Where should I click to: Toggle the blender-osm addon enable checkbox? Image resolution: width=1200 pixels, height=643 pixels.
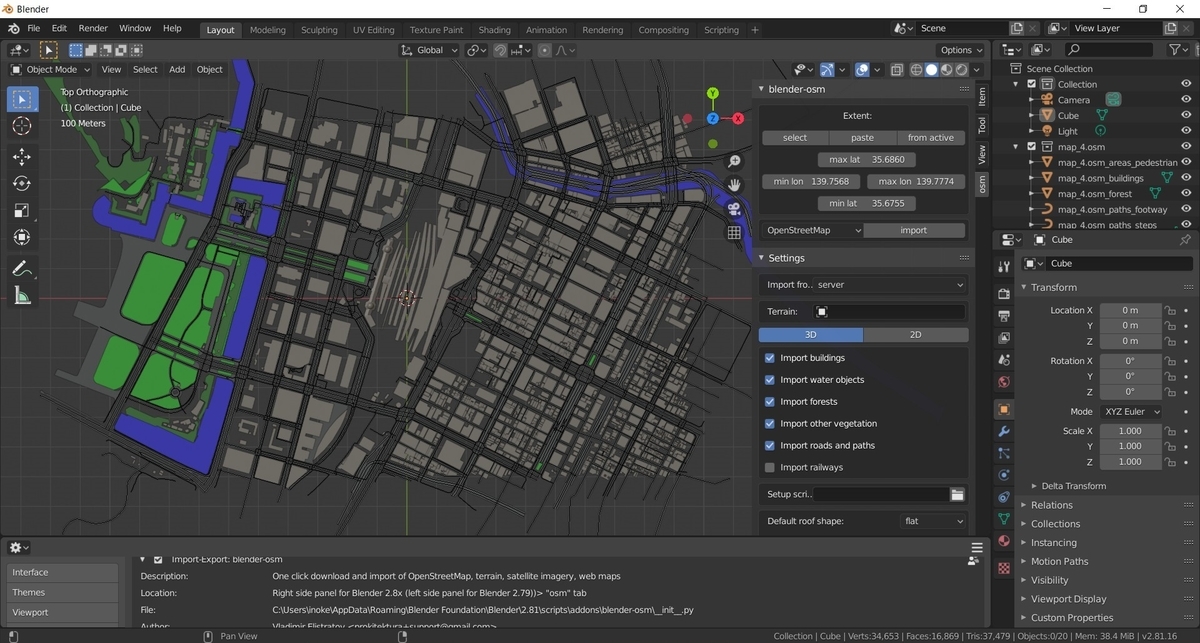158,560
